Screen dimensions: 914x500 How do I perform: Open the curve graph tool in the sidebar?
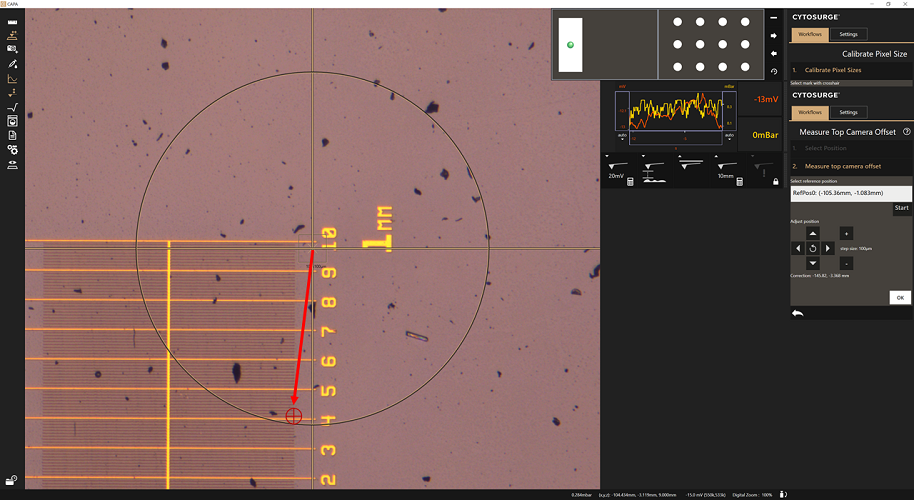12,79
